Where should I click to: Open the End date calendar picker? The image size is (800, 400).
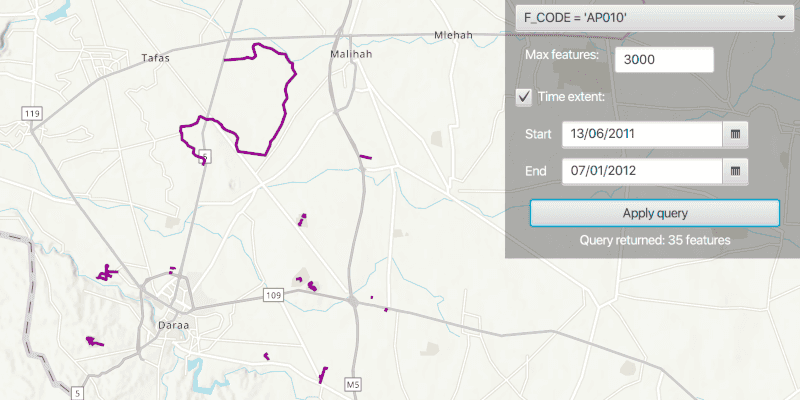click(735, 172)
